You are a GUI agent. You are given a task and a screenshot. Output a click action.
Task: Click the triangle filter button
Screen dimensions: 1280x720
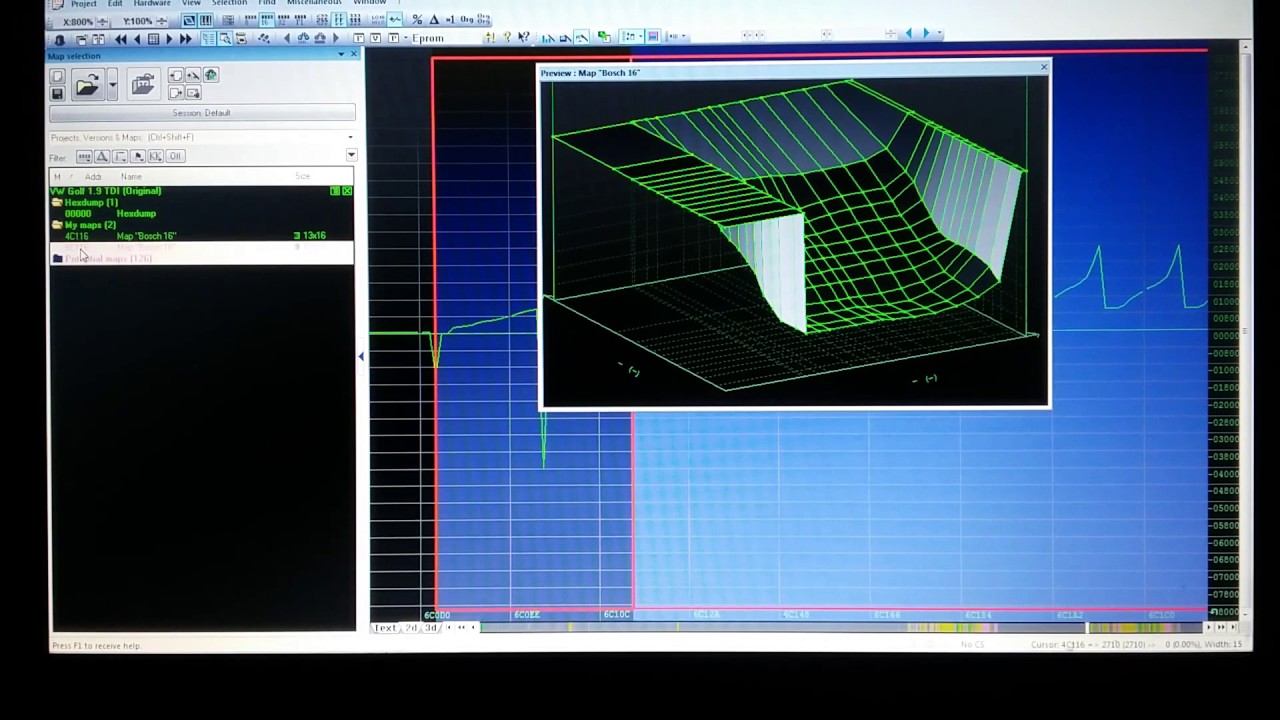102,156
